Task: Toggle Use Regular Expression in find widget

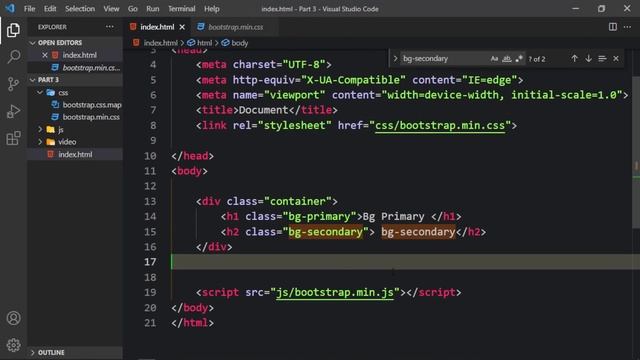Action: click(519, 59)
